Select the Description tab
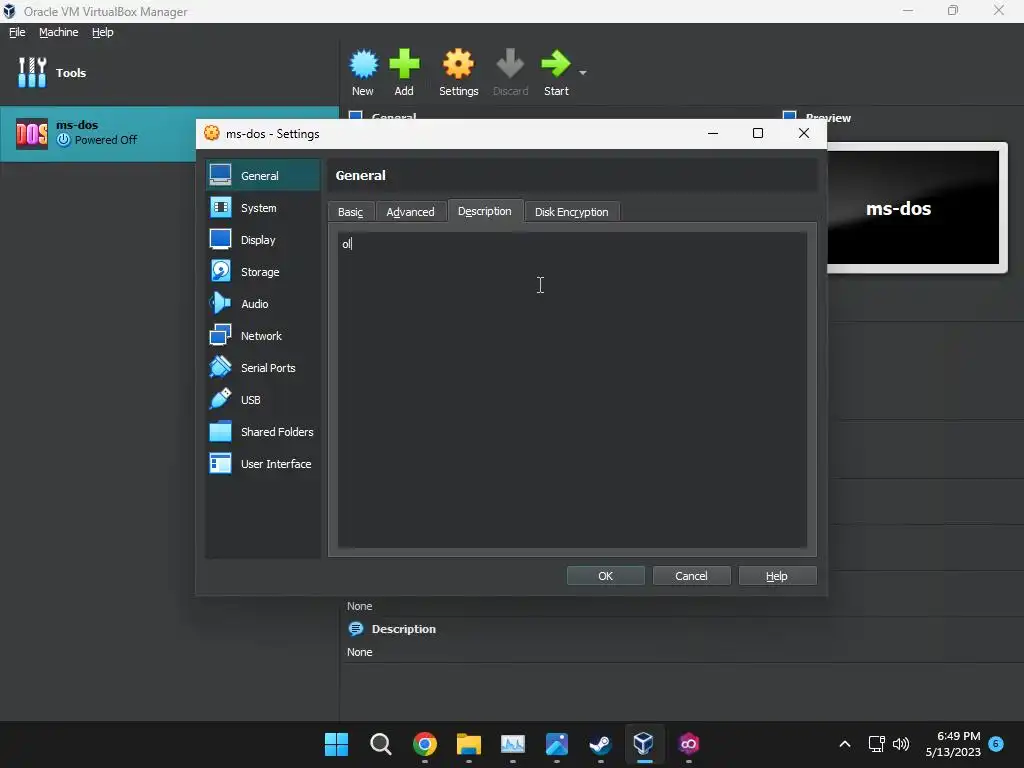1024x768 pixels. 485,211
